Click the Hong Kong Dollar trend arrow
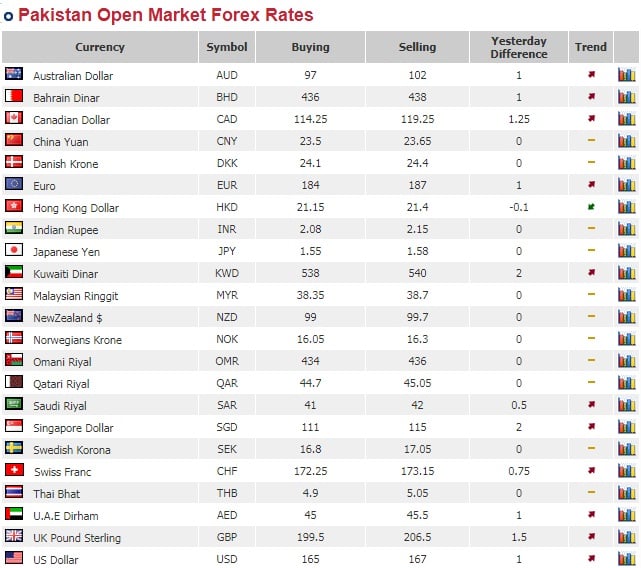641x568 pixels. (591, 207)
